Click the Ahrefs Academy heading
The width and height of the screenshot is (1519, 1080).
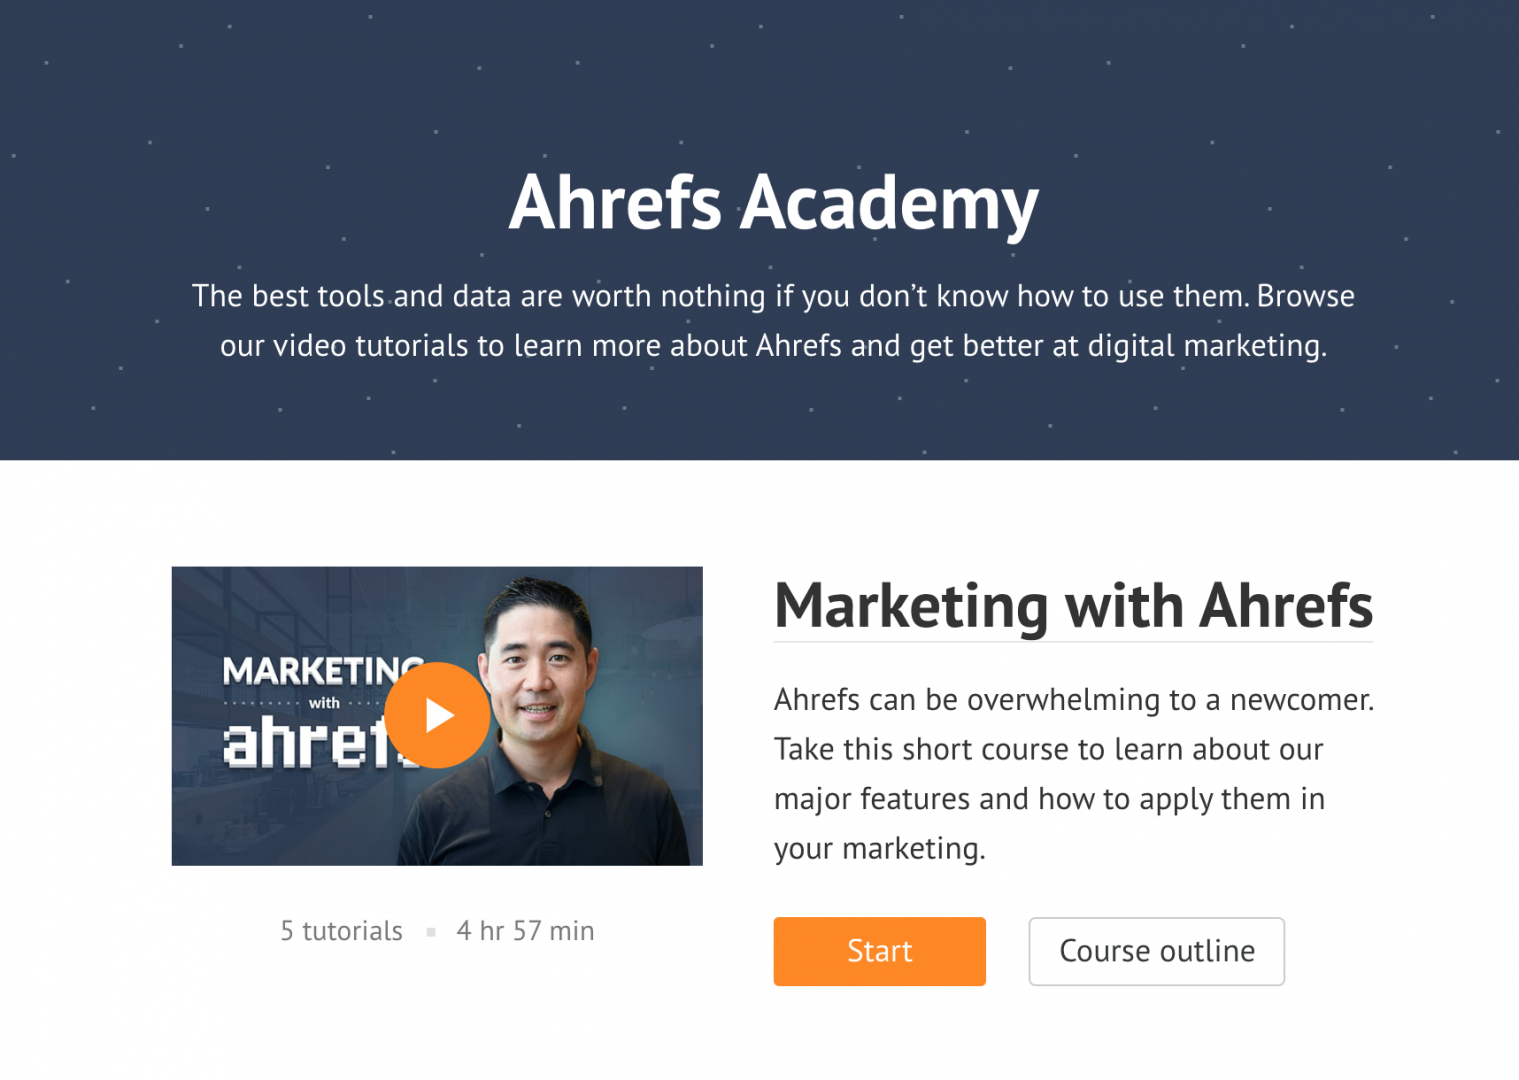click(773, 204)
